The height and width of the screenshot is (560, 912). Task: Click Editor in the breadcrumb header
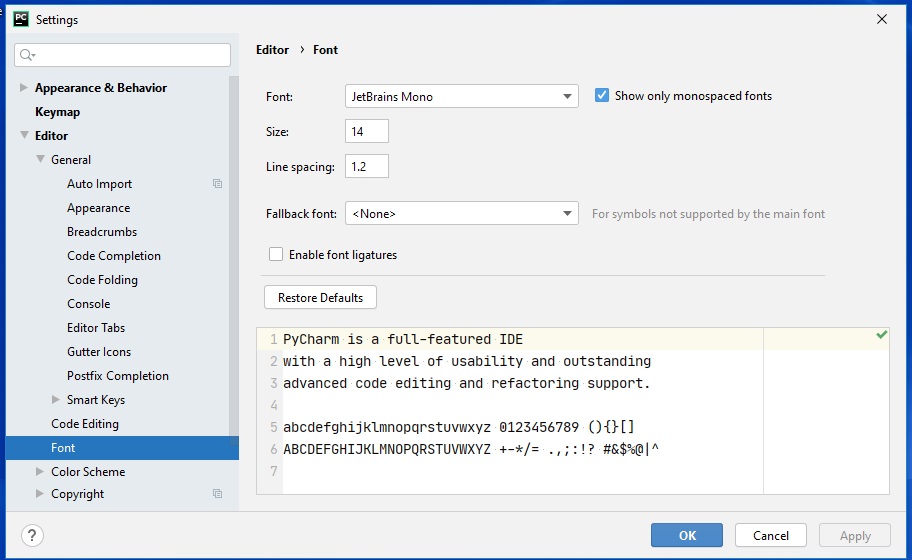pos(272,50)
